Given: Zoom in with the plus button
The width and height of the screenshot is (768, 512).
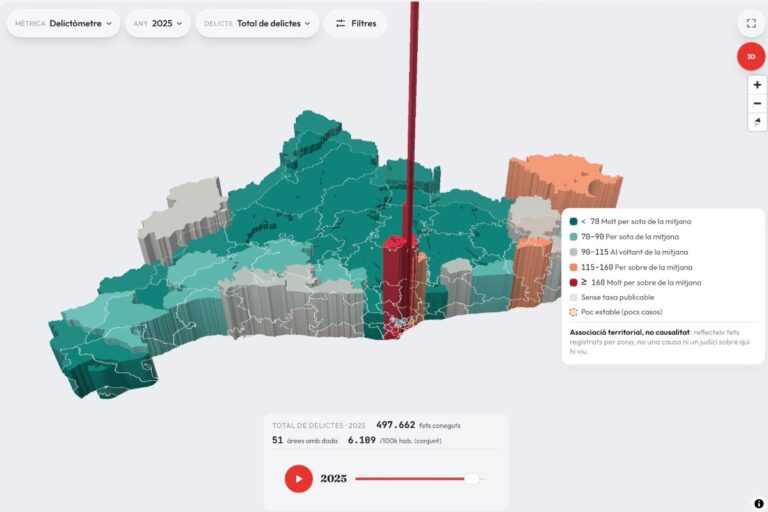Looking at the screenshot, I should 757,85.
